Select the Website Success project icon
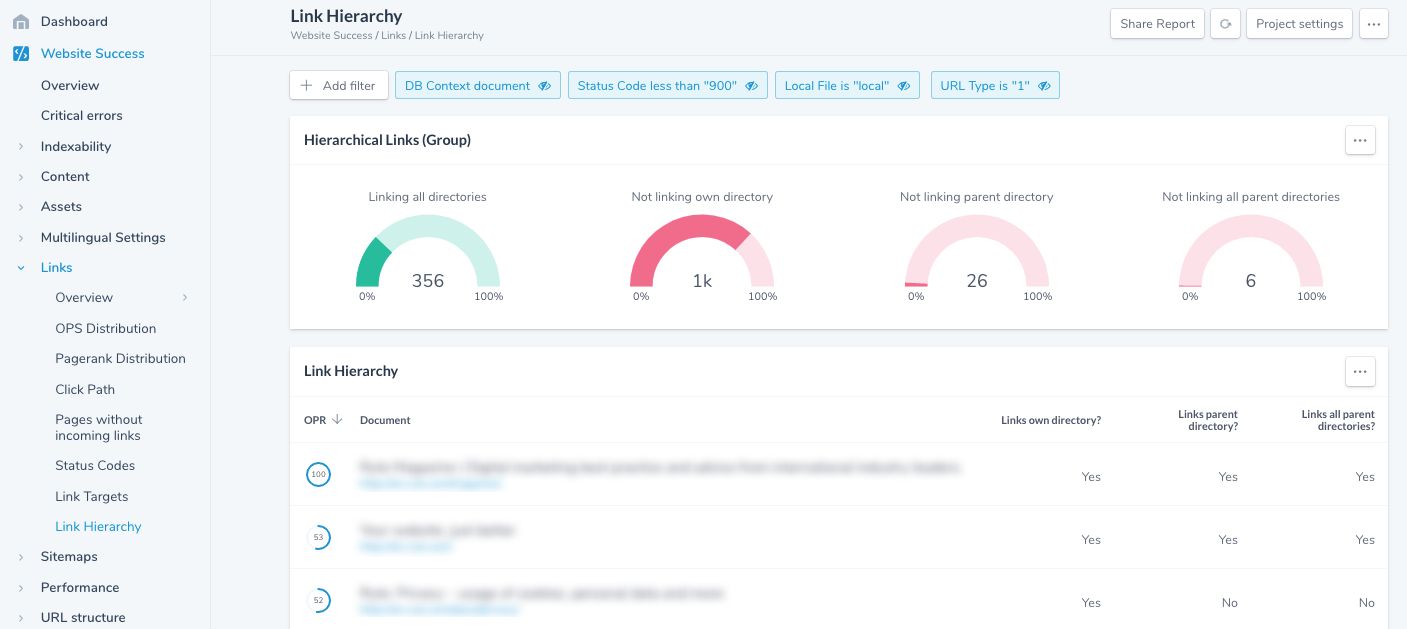Image resolution: width=1407 pixels, height=629 pixels. coord(20,53)
